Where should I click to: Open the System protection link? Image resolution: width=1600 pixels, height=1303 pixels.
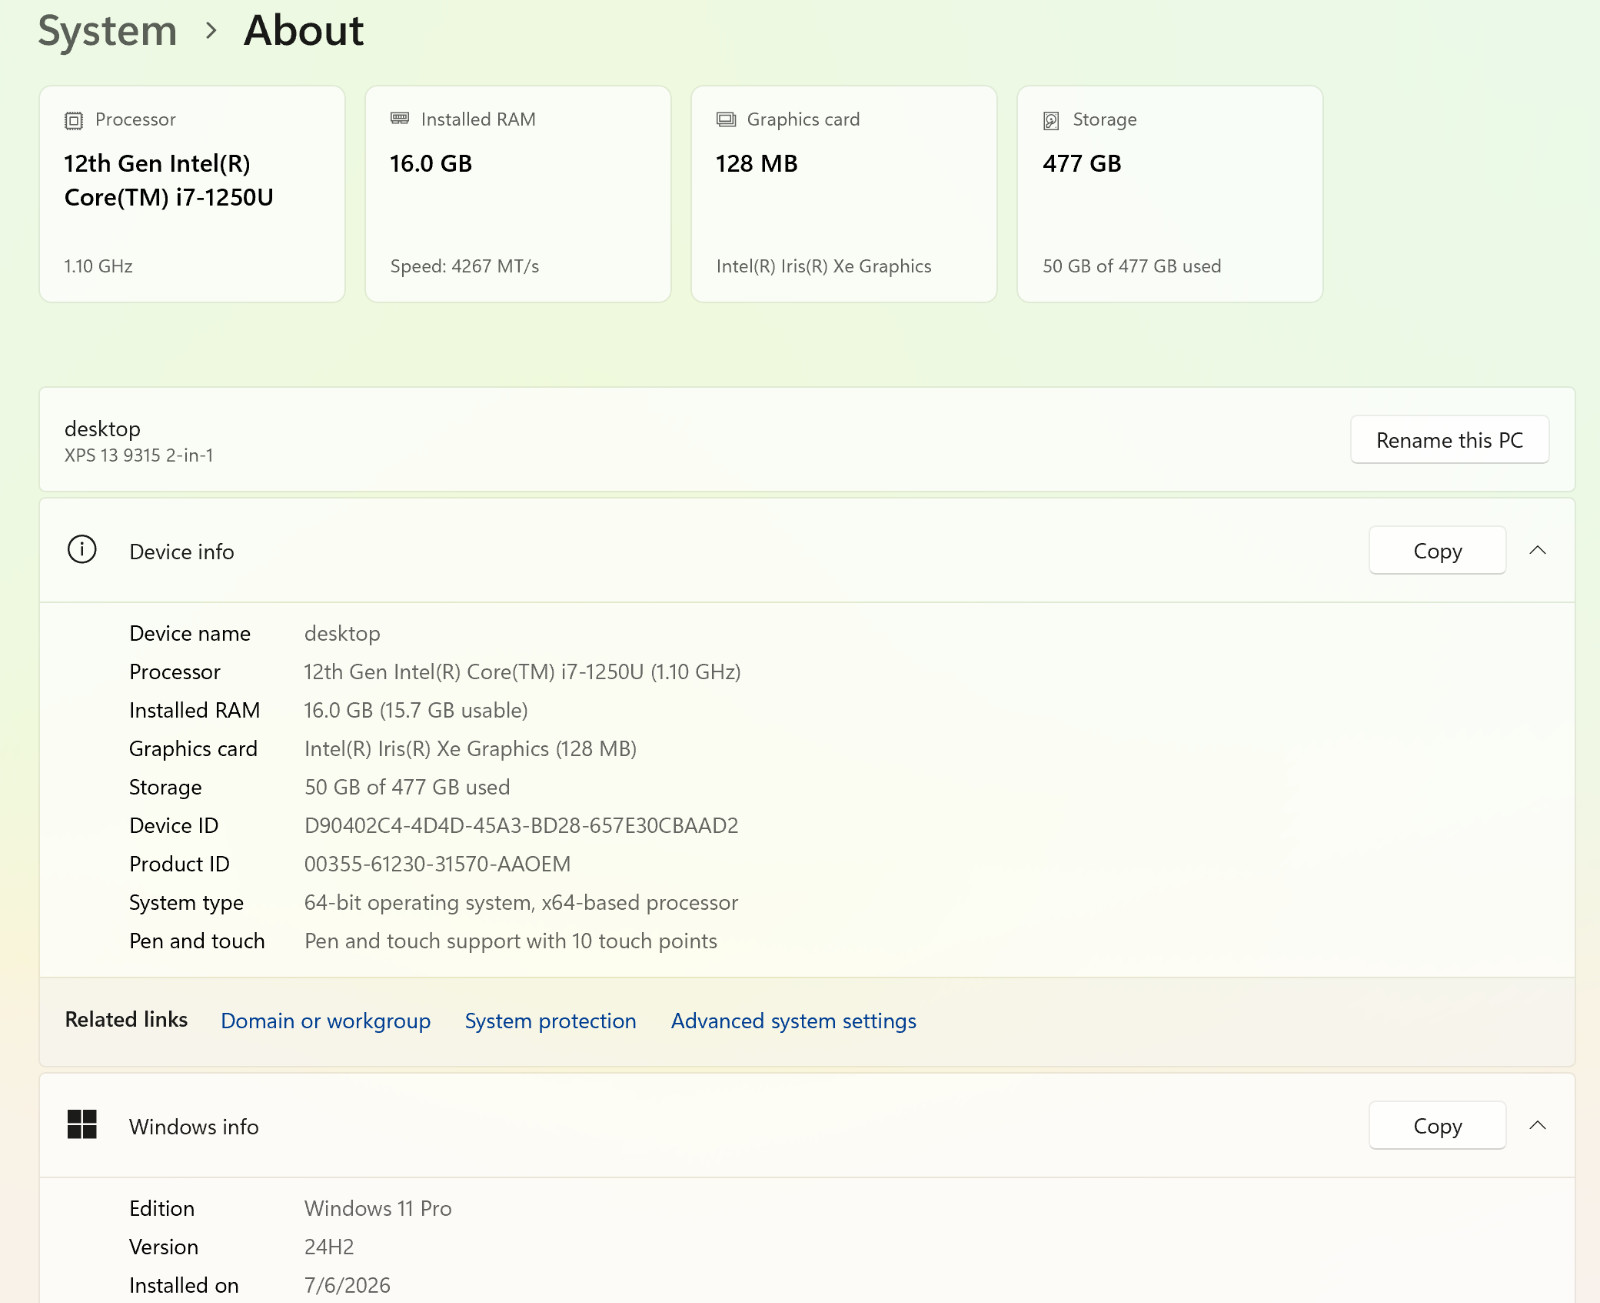click(x=551, y=1021)
